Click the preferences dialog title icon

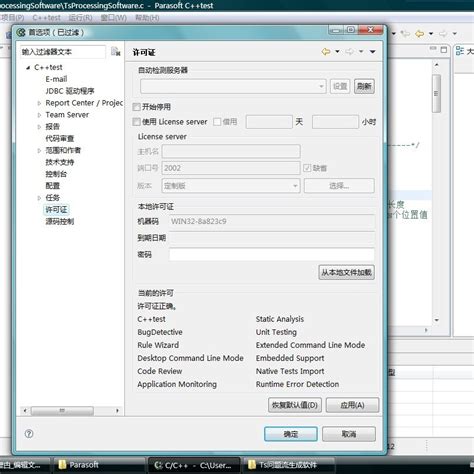[x=21, y=32]
